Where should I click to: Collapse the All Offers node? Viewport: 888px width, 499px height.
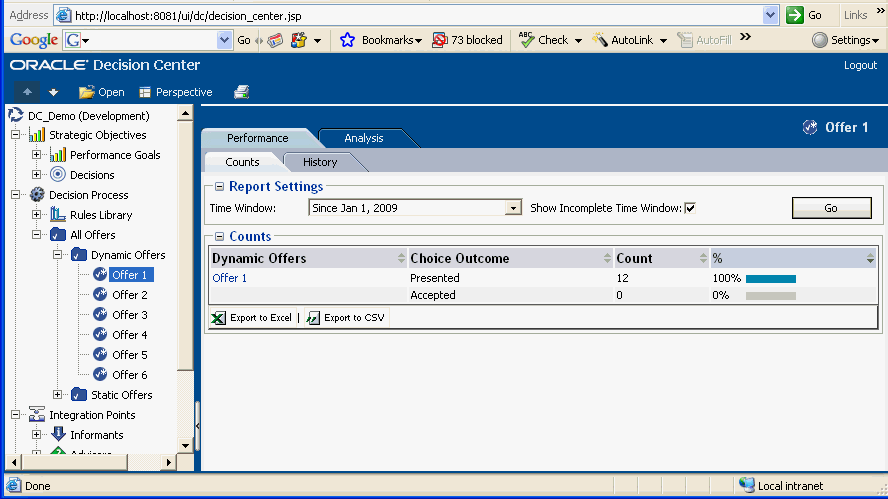[36, 234]
